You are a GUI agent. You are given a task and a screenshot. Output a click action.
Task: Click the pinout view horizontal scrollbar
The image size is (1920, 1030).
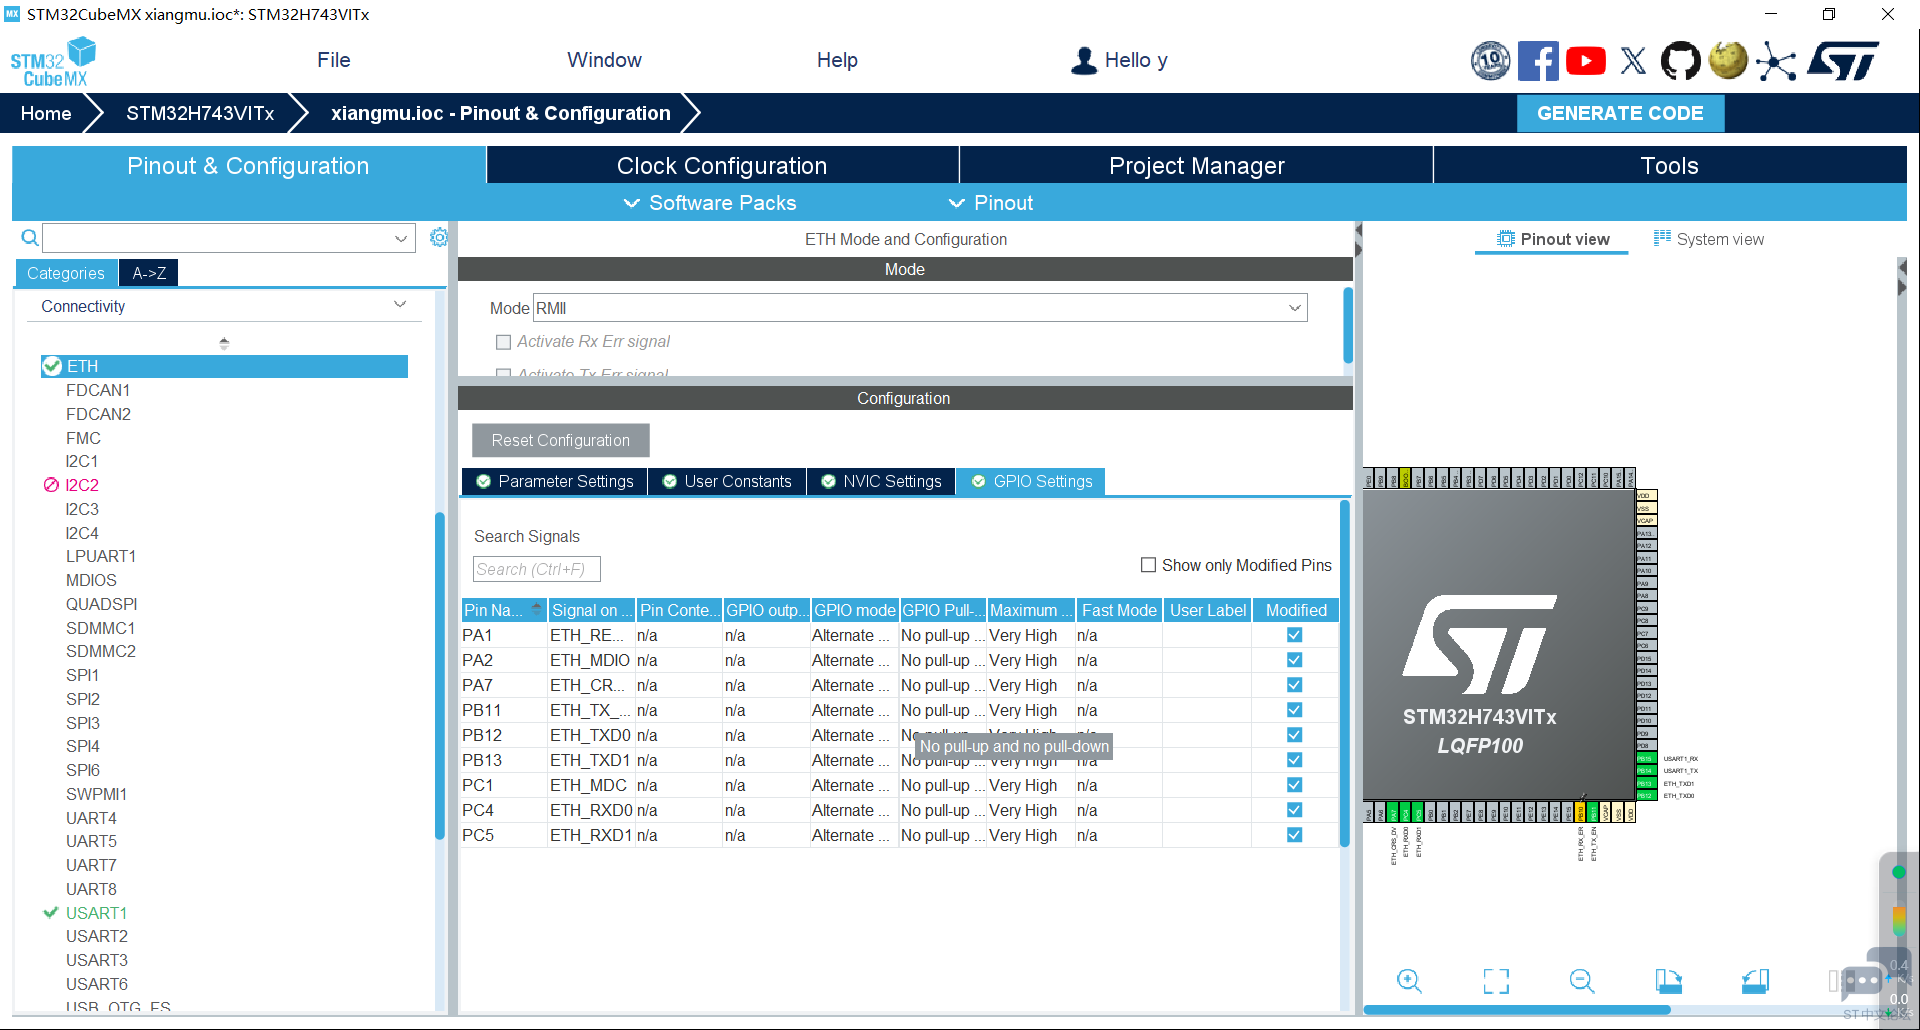point(1516,1010)
